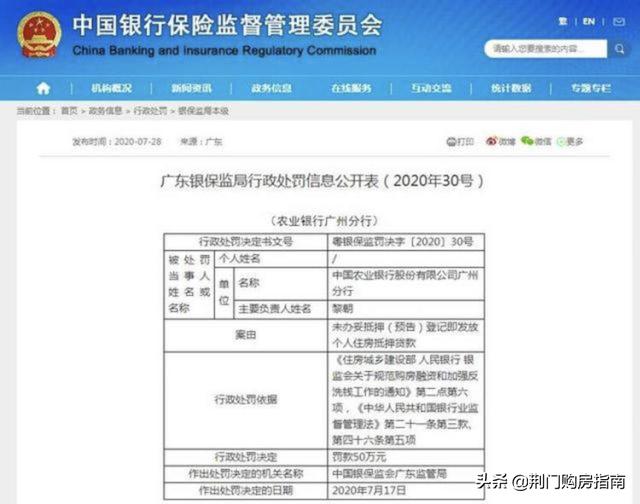The height and width of the screenshot is (504, 640).
Task: Click cell 罚款50万元
Action: pos(406,457)
